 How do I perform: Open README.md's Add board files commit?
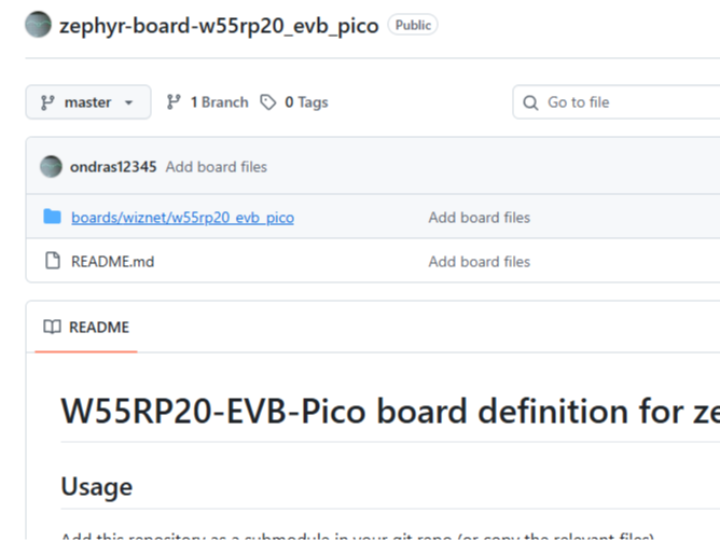click(x=479, y=261)
